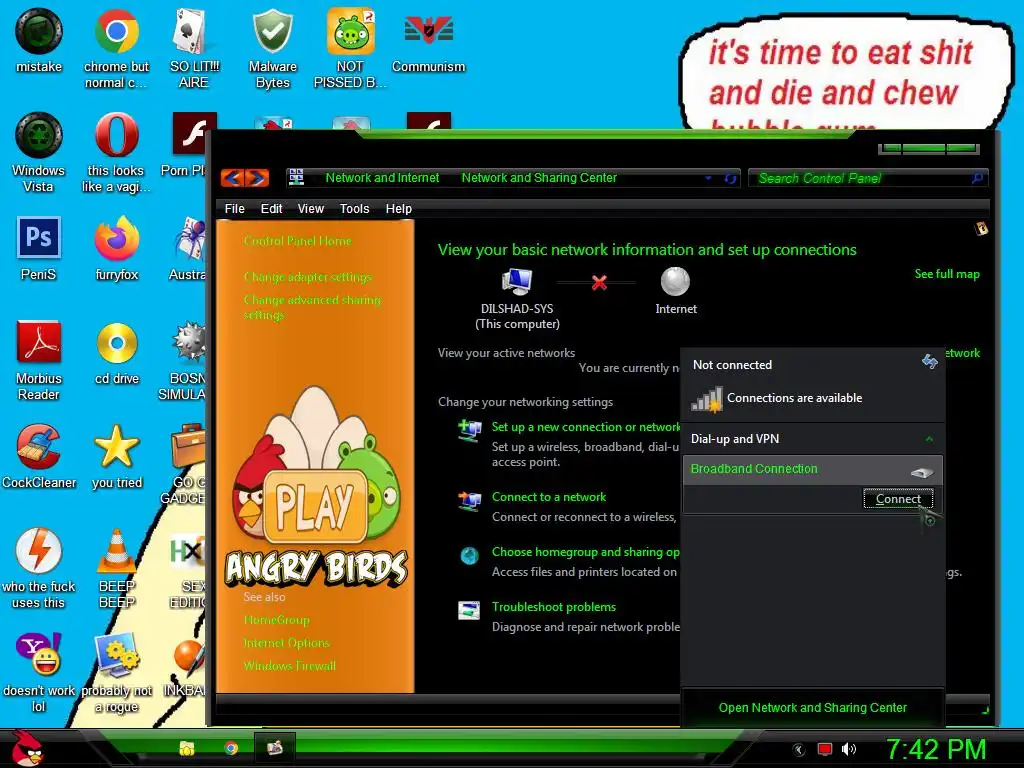
Task: Click the volume speaker tray icon
Action: coord(848,749)
